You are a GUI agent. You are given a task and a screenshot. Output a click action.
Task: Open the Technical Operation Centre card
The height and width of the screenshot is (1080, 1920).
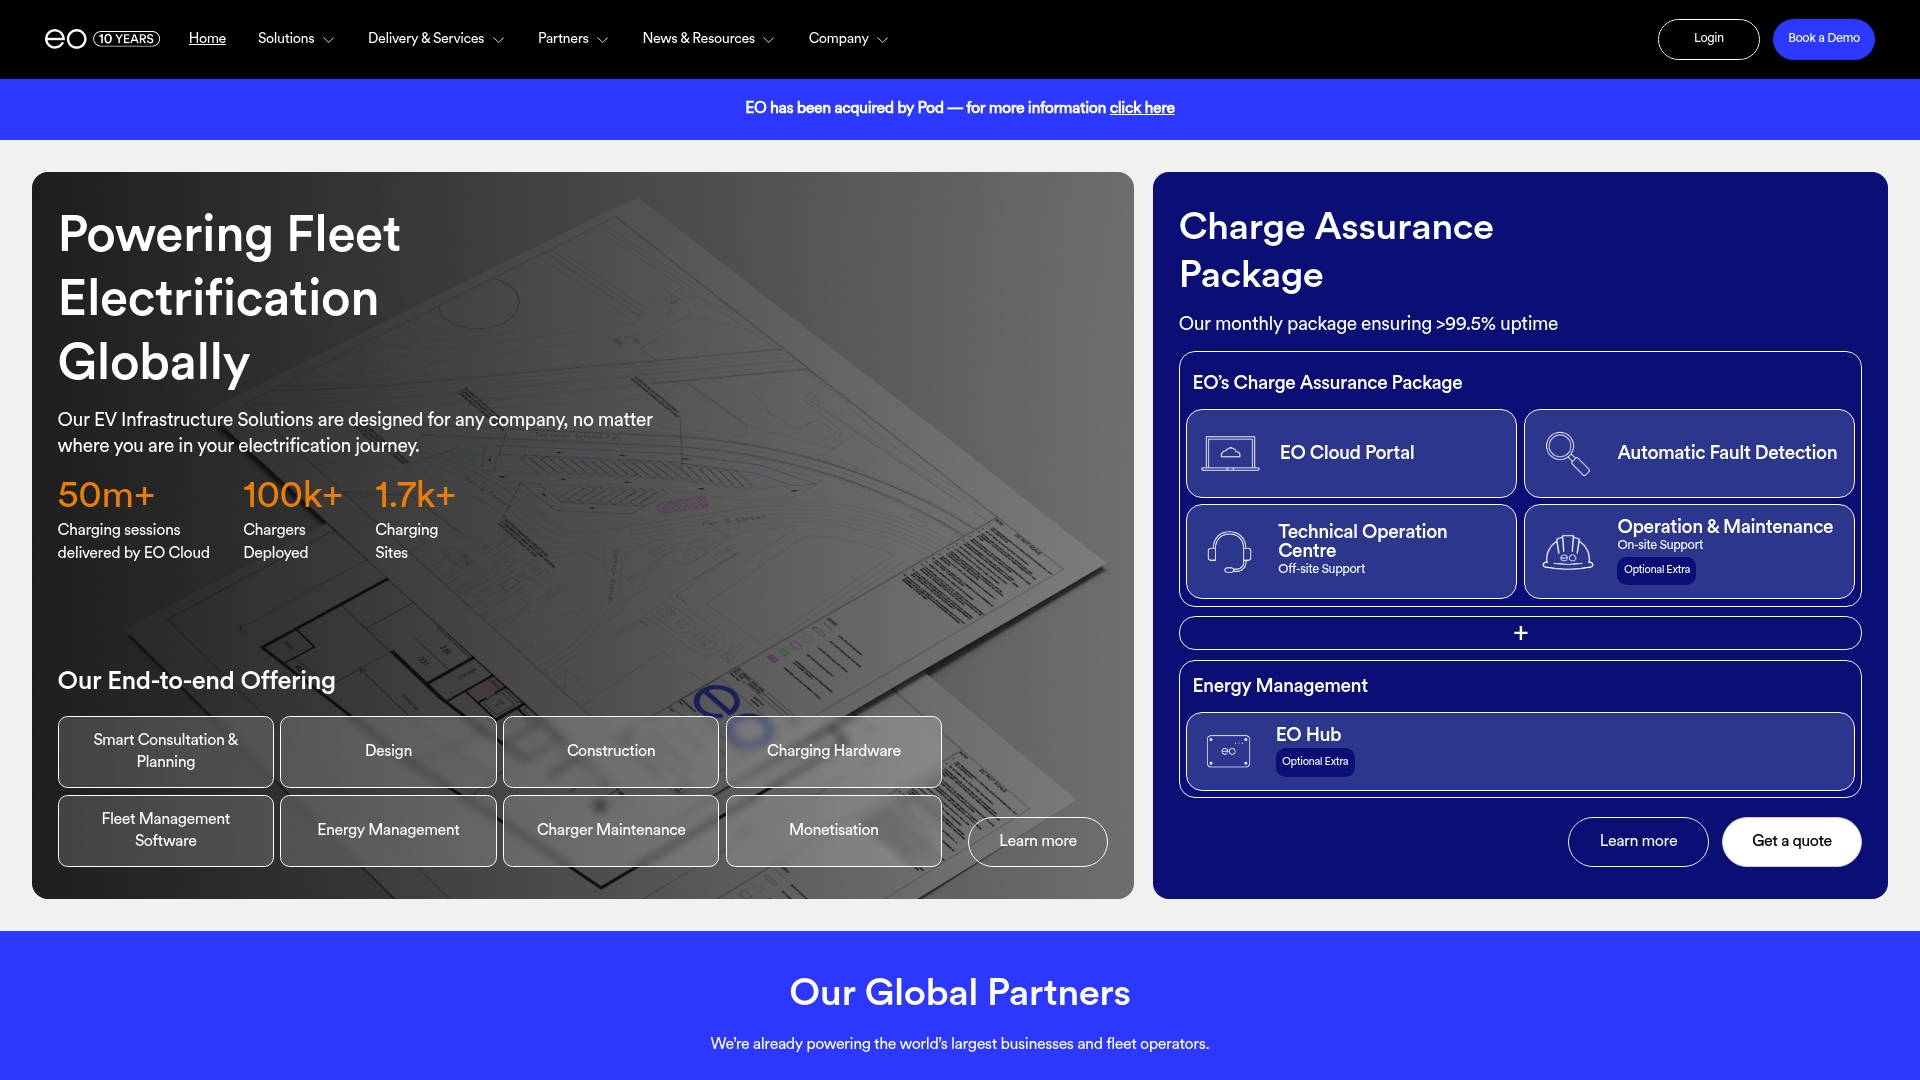click(1351, 552)
